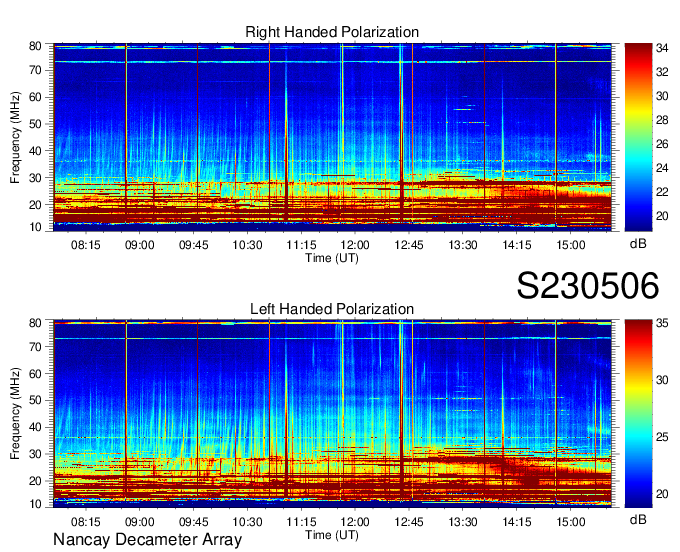Click the 80 MHz tick of Right Handed plot
This screenshot has height=552, width=680.
coord(35,46)
